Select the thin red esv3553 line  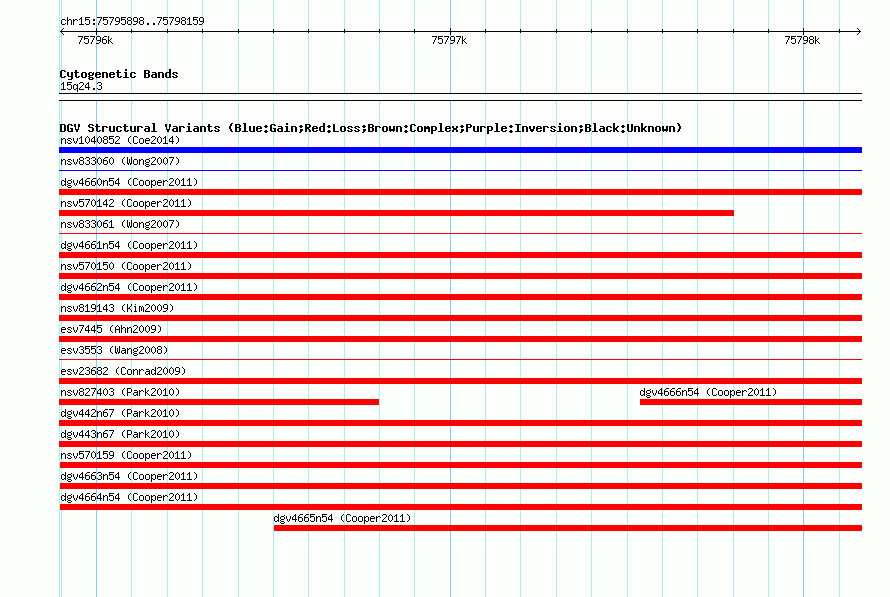tap(460, 359)
